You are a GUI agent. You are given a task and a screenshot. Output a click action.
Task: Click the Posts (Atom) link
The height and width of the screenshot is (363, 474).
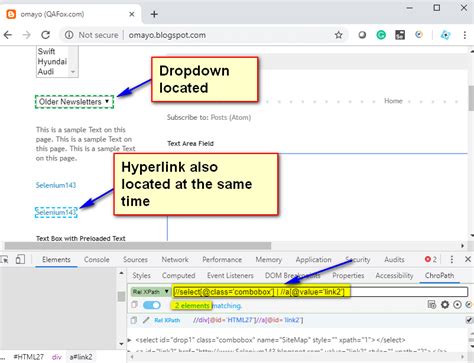(231, 117)
